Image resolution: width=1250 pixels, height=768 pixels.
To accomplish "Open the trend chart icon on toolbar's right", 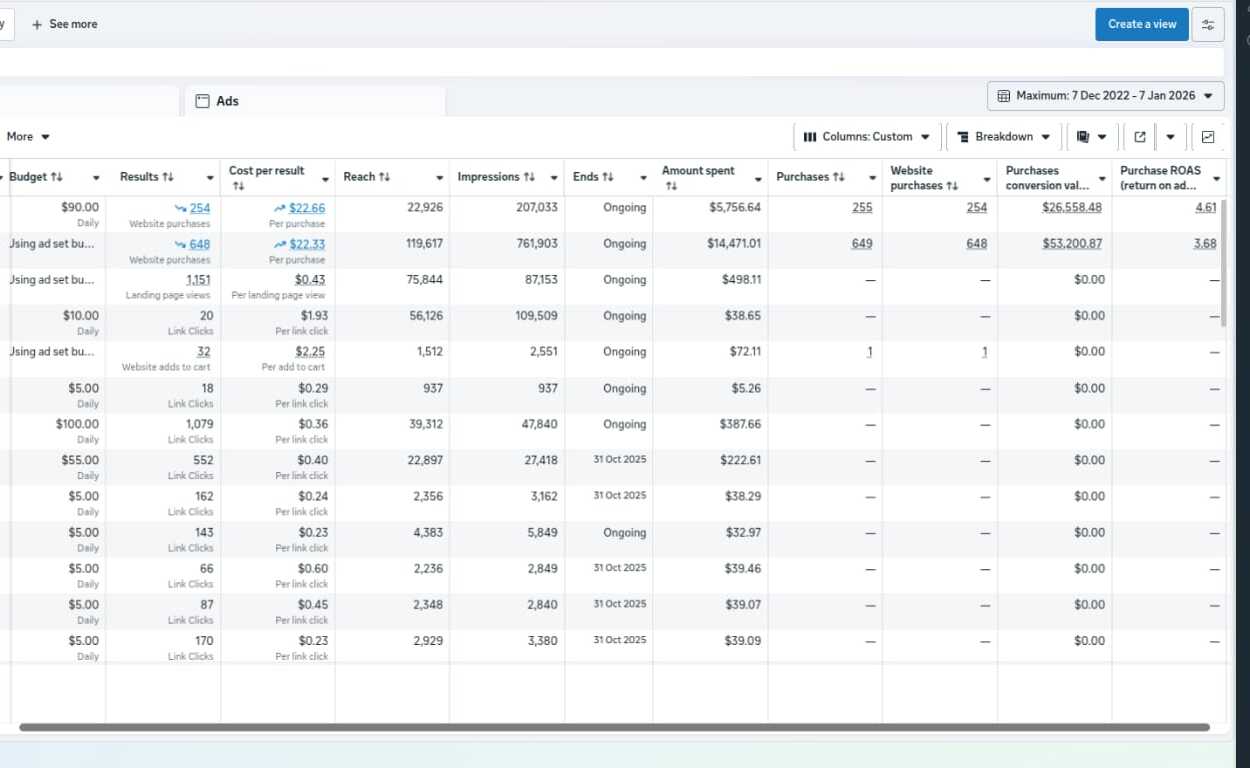I will pos(1208,136).
